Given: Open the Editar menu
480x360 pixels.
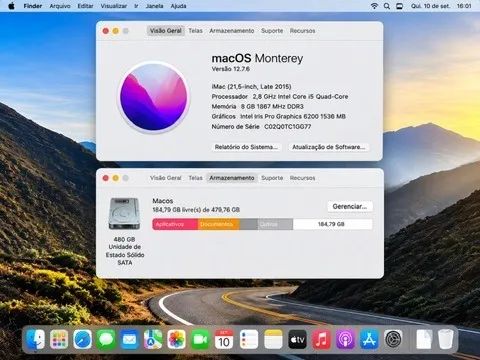Looking at the screenshot, I should click(85, 6).
